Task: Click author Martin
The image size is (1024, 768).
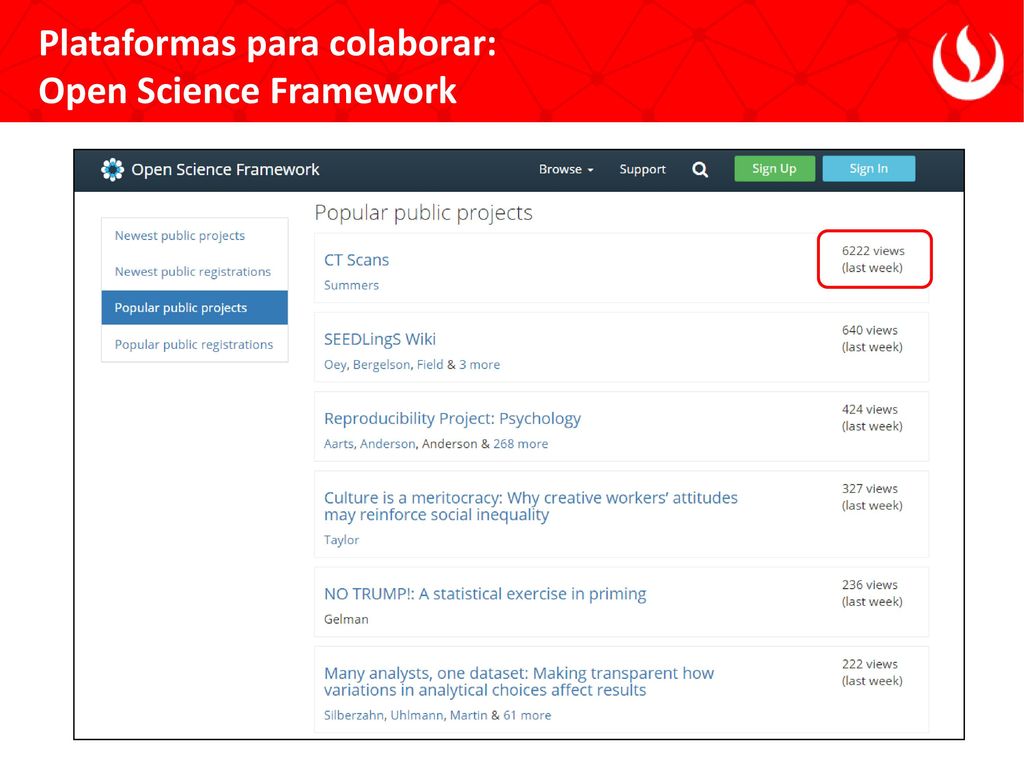Action: click(468, 716)
